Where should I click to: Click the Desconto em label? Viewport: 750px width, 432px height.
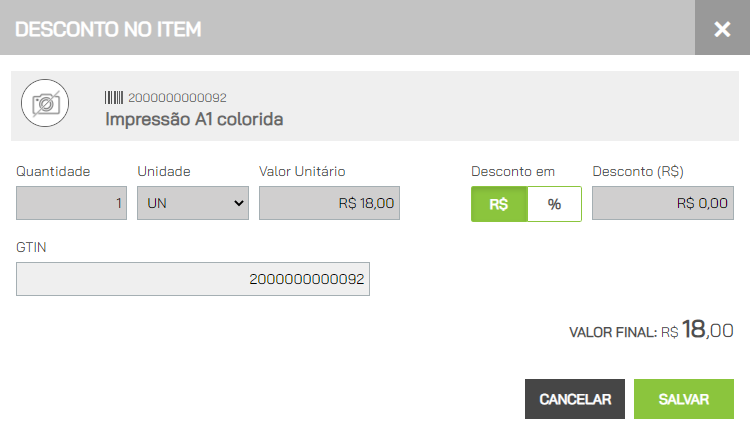coord(513,171)
